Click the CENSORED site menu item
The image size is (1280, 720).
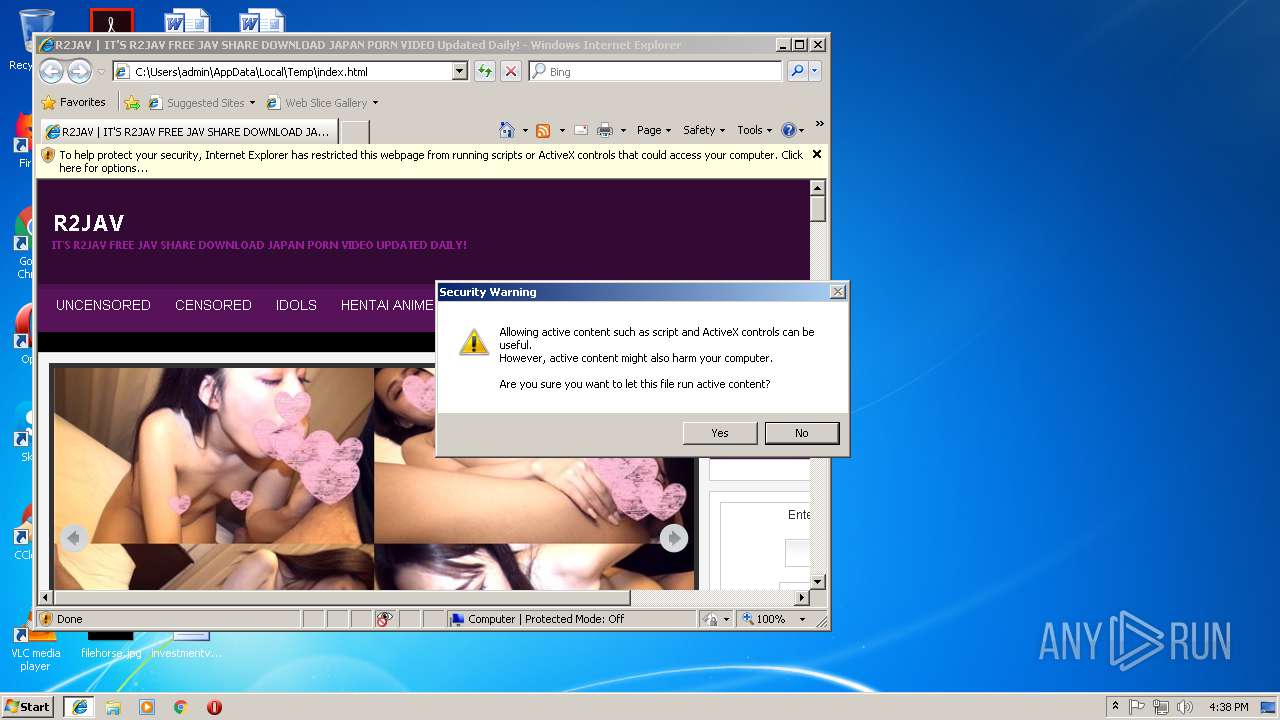[213, 305]
